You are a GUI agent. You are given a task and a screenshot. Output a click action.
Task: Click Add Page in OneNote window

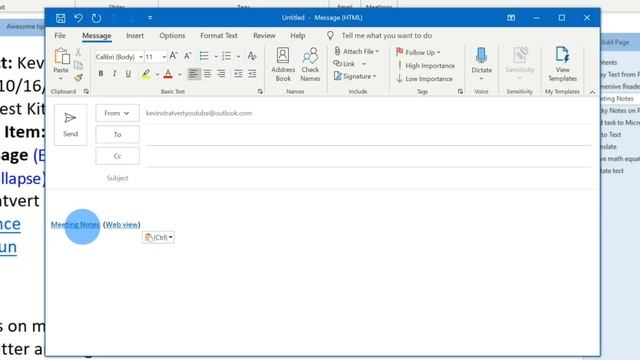click(x=615, y=42)
